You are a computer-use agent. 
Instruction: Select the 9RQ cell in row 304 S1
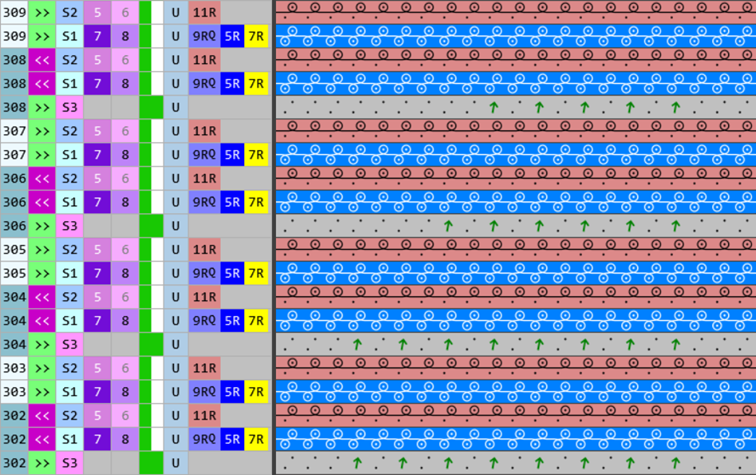coord(204,321)
